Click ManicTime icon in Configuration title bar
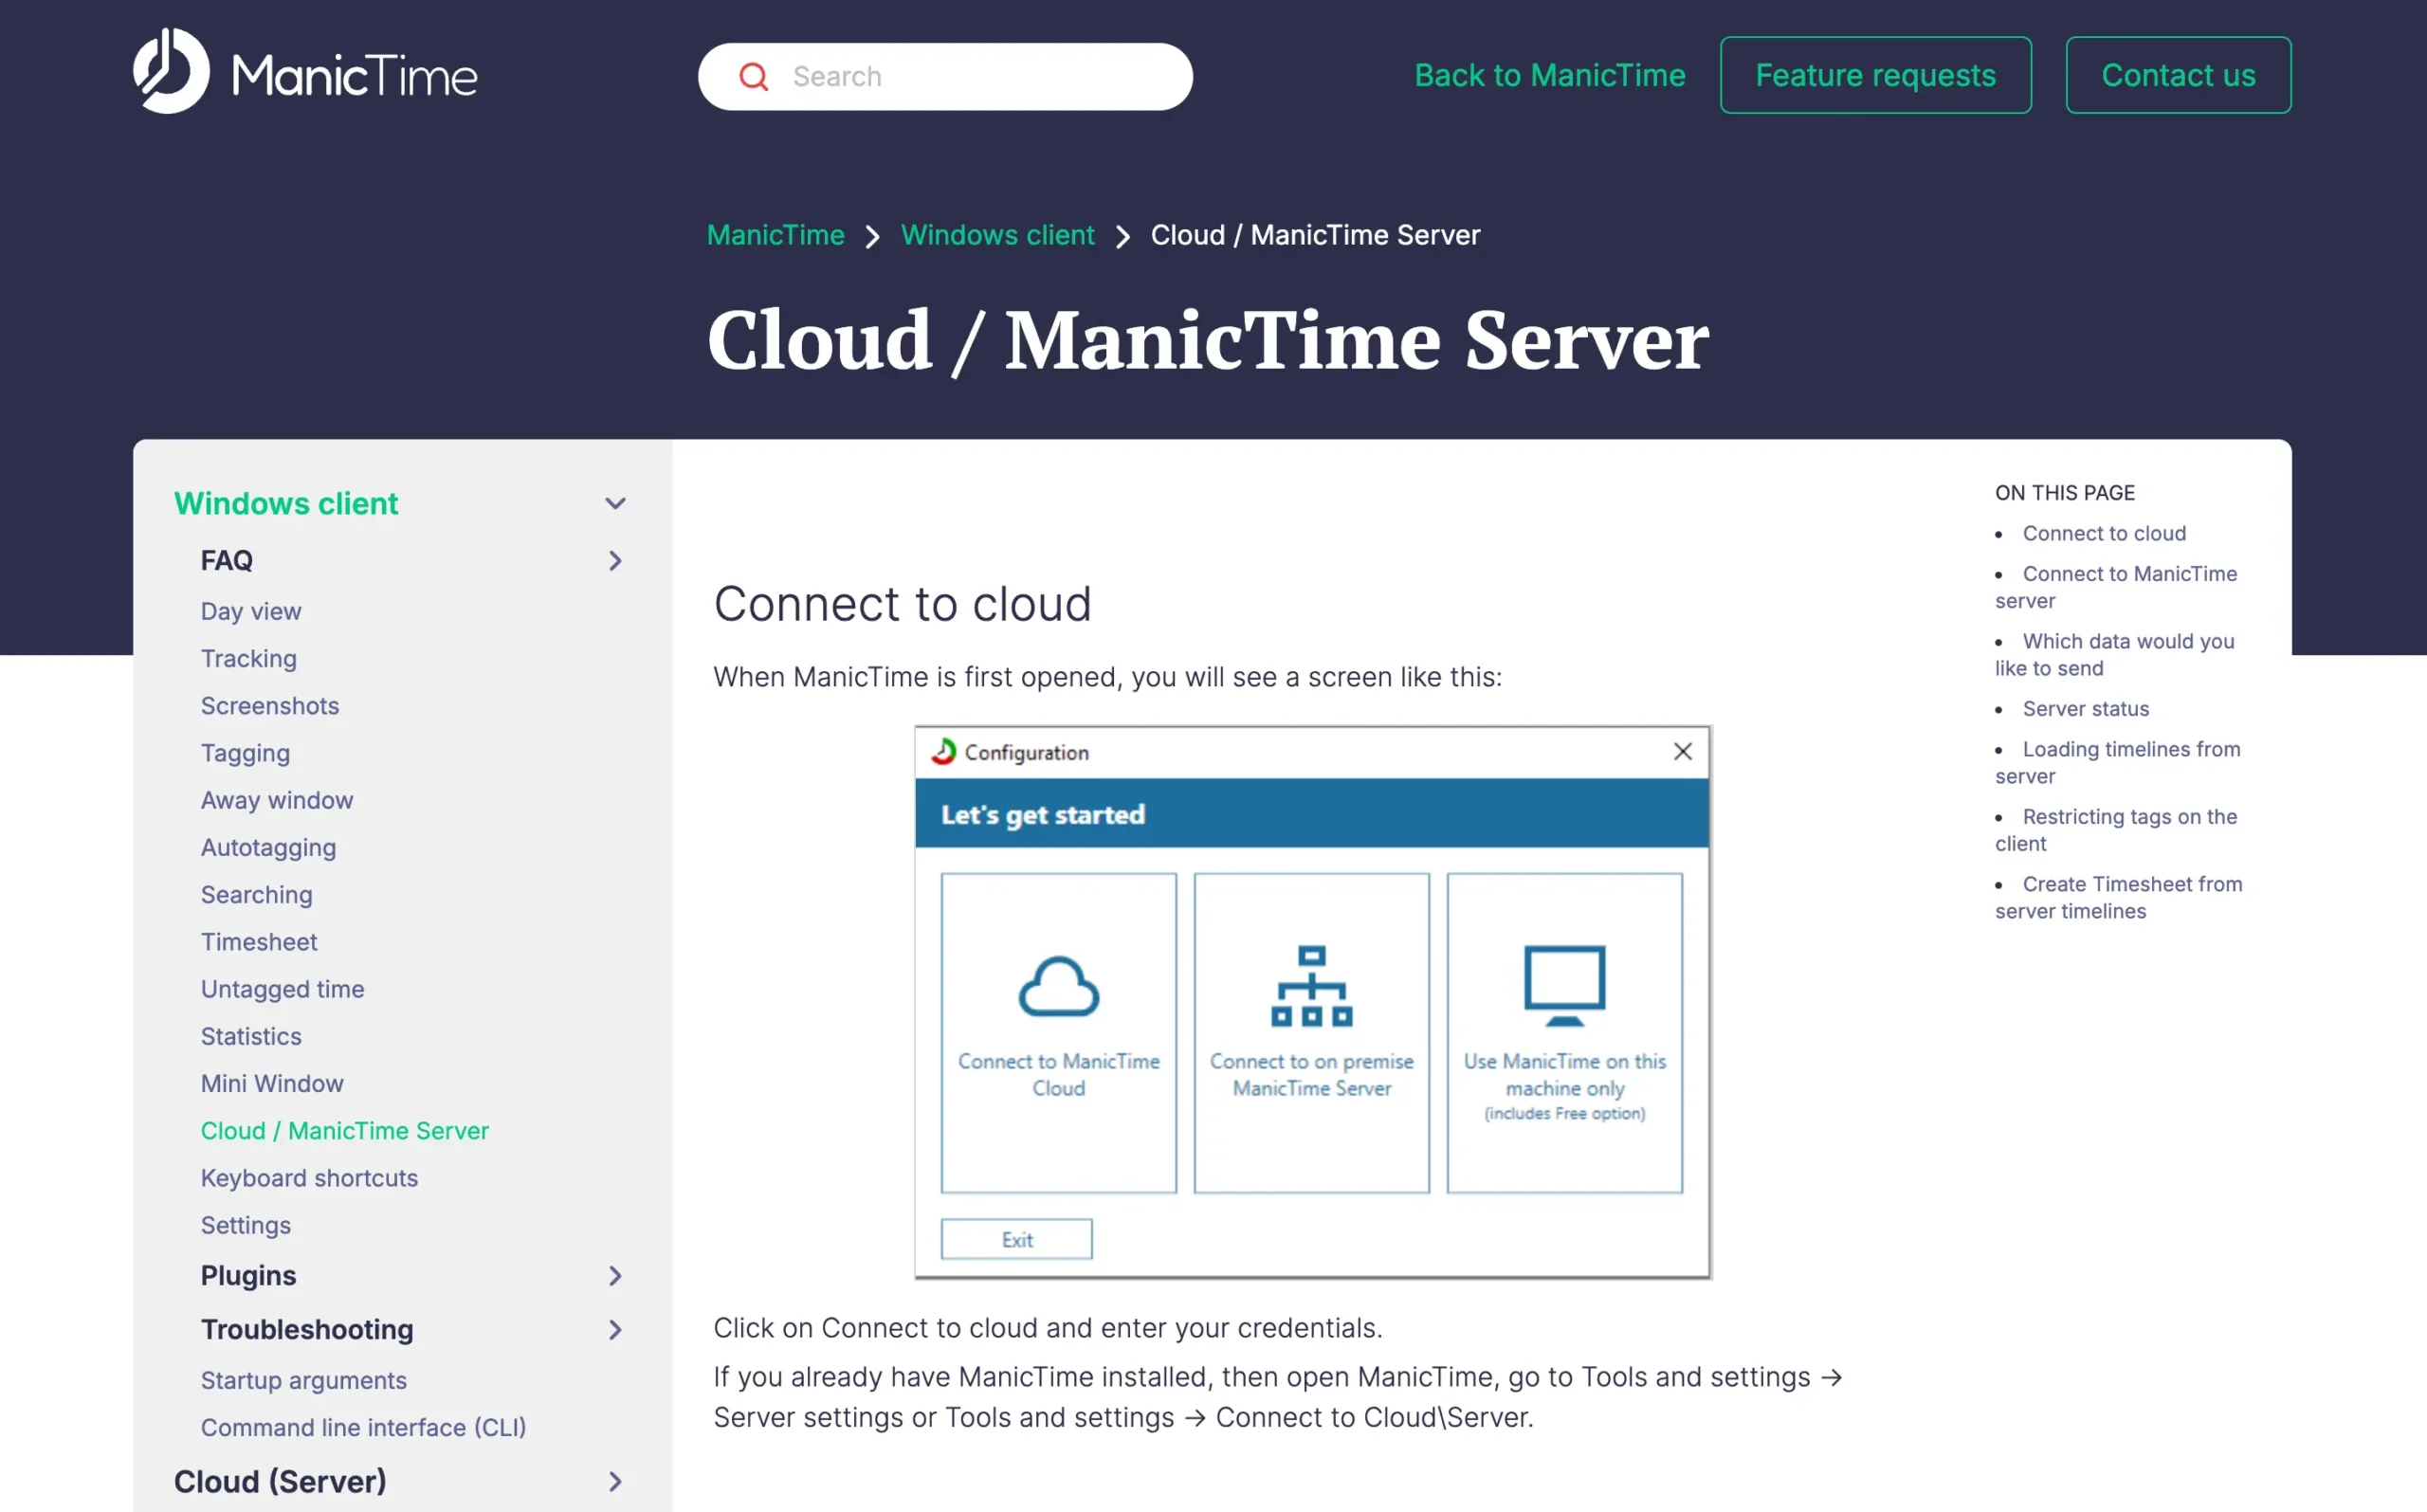Image resolution: width=2427 pixels, height=1512 pixels. (x=943, y=752)
